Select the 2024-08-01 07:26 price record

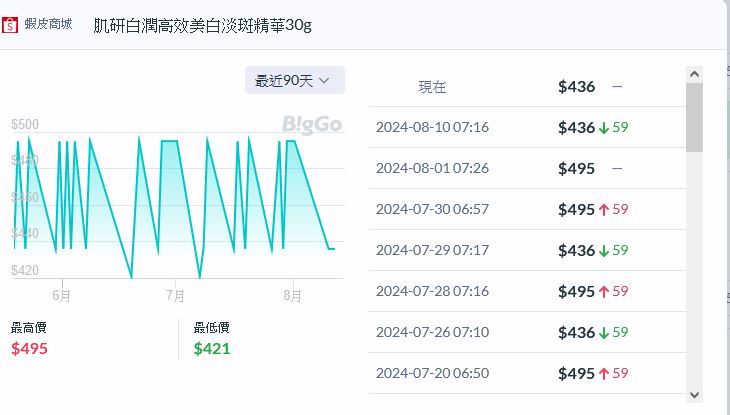click(x=526, y=168)
